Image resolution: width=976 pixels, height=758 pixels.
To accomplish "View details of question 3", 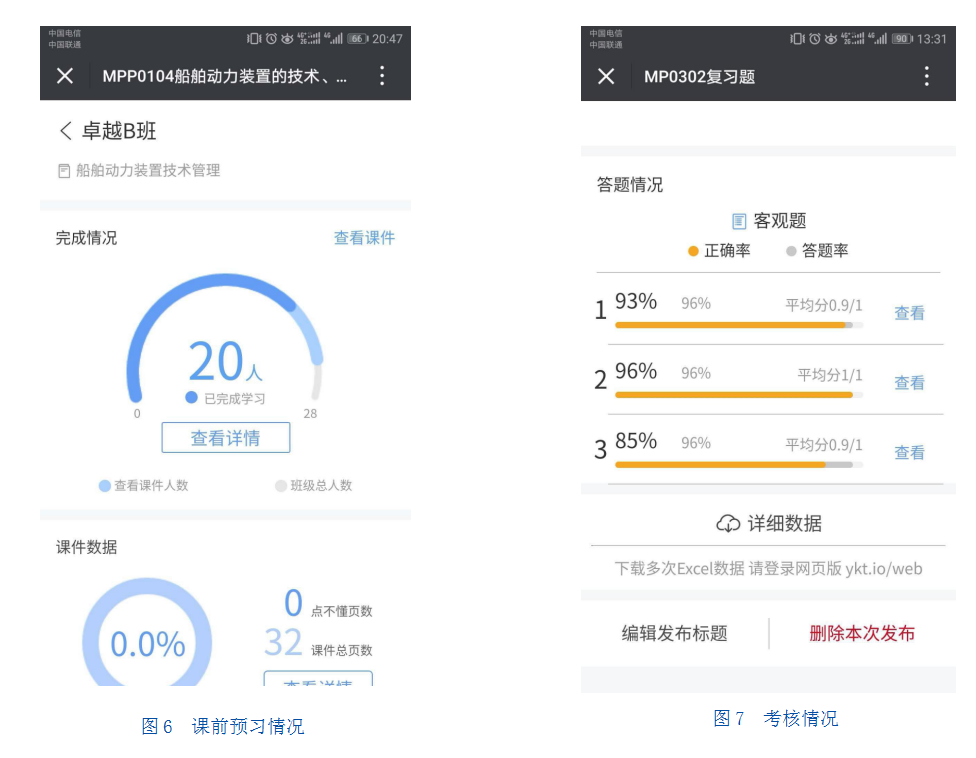I will point(909,453).
